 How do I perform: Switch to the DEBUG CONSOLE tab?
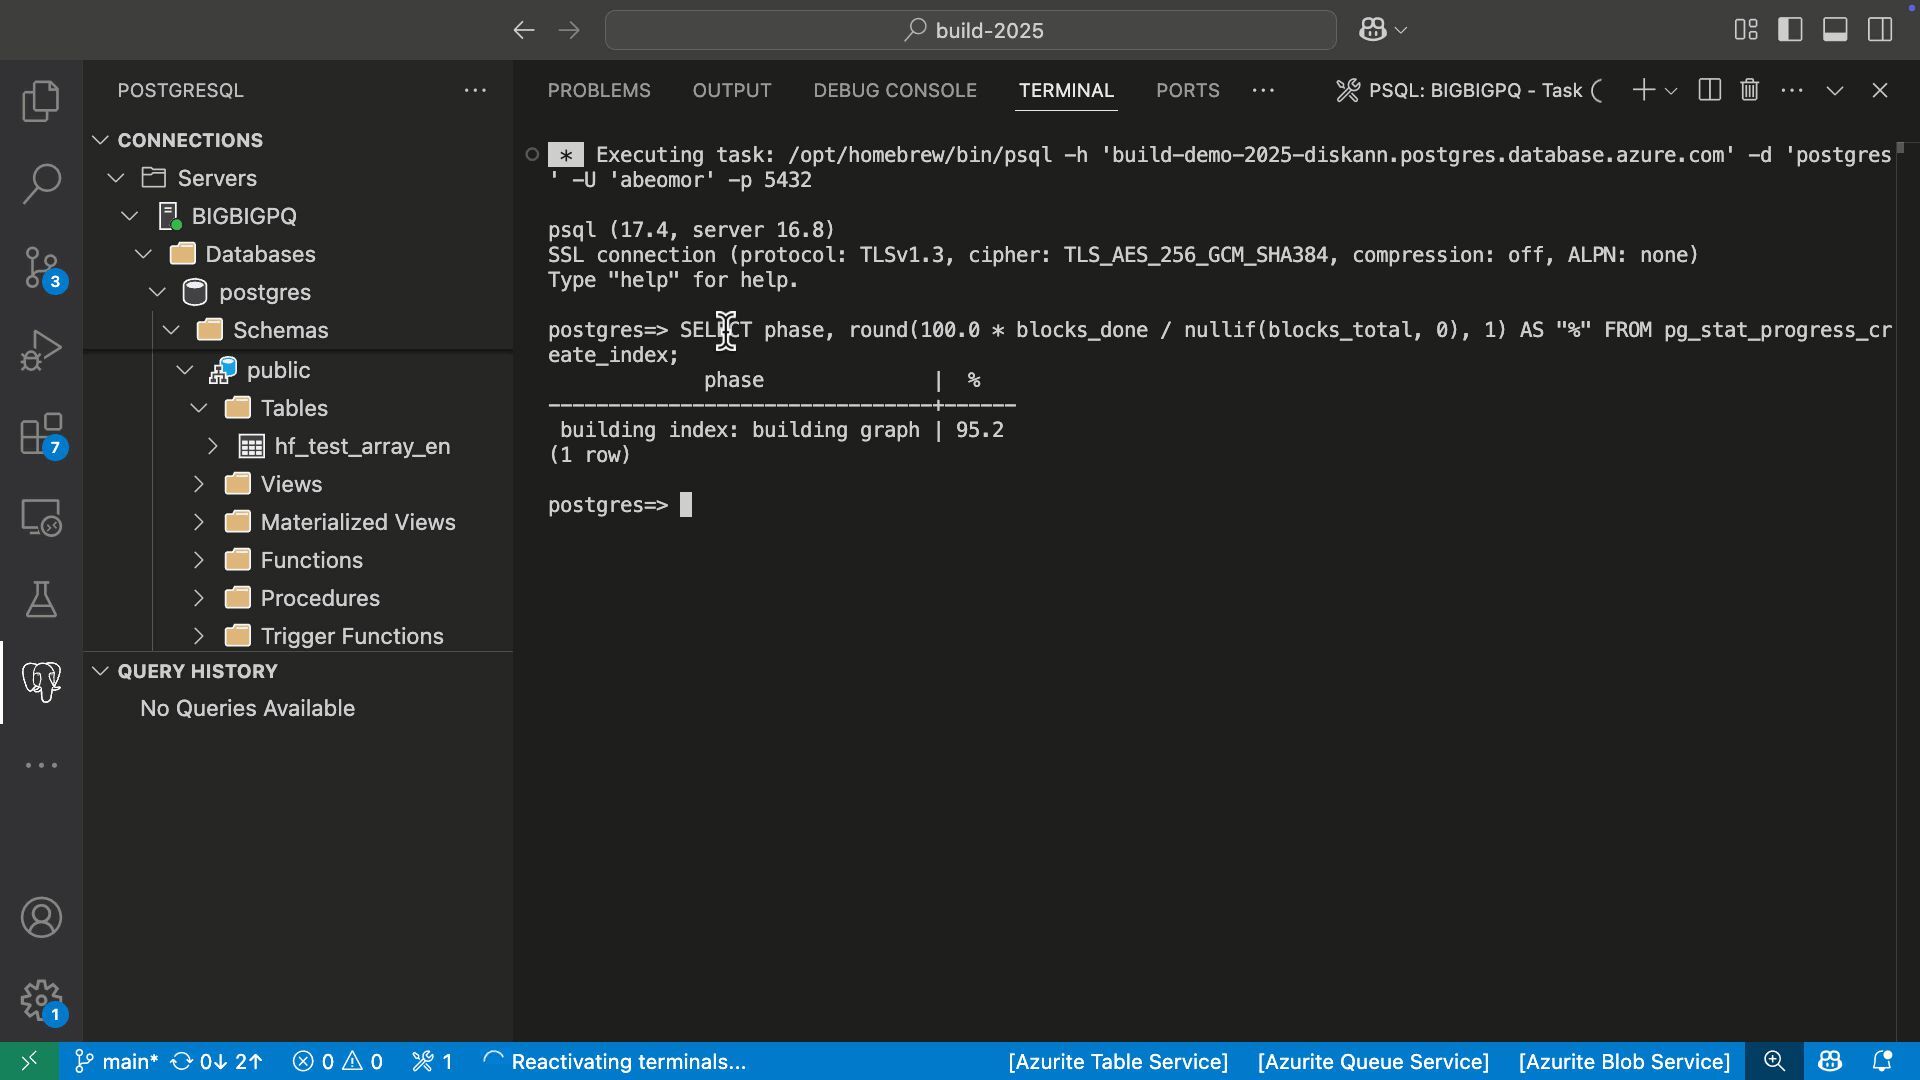(x=895, y=90)
